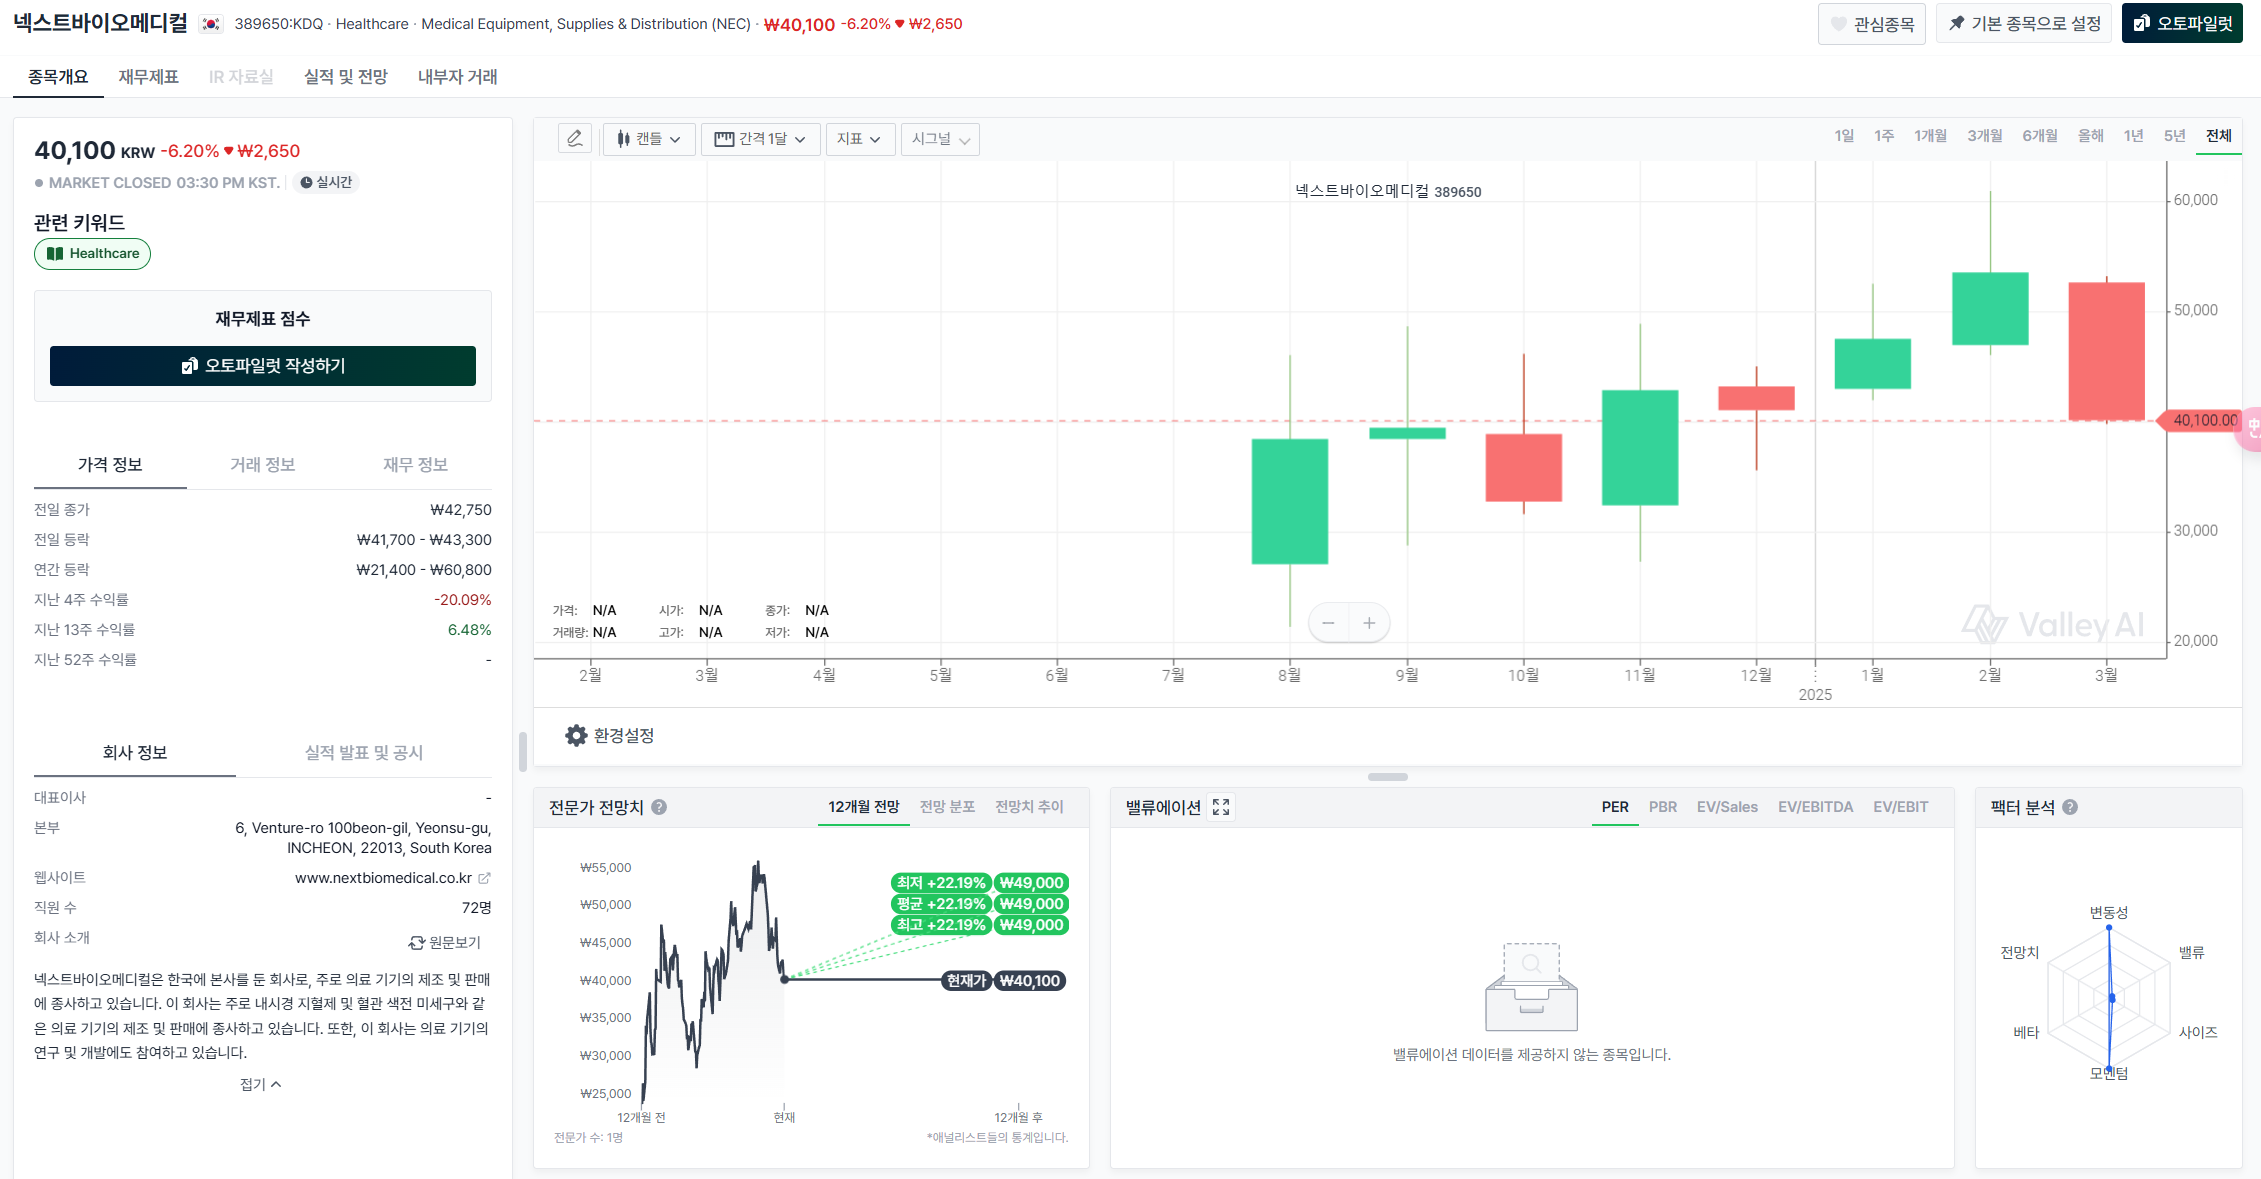The image size is (2261, 1179).
Task: Collapse company description with 접기
Action: (260, 1084)
